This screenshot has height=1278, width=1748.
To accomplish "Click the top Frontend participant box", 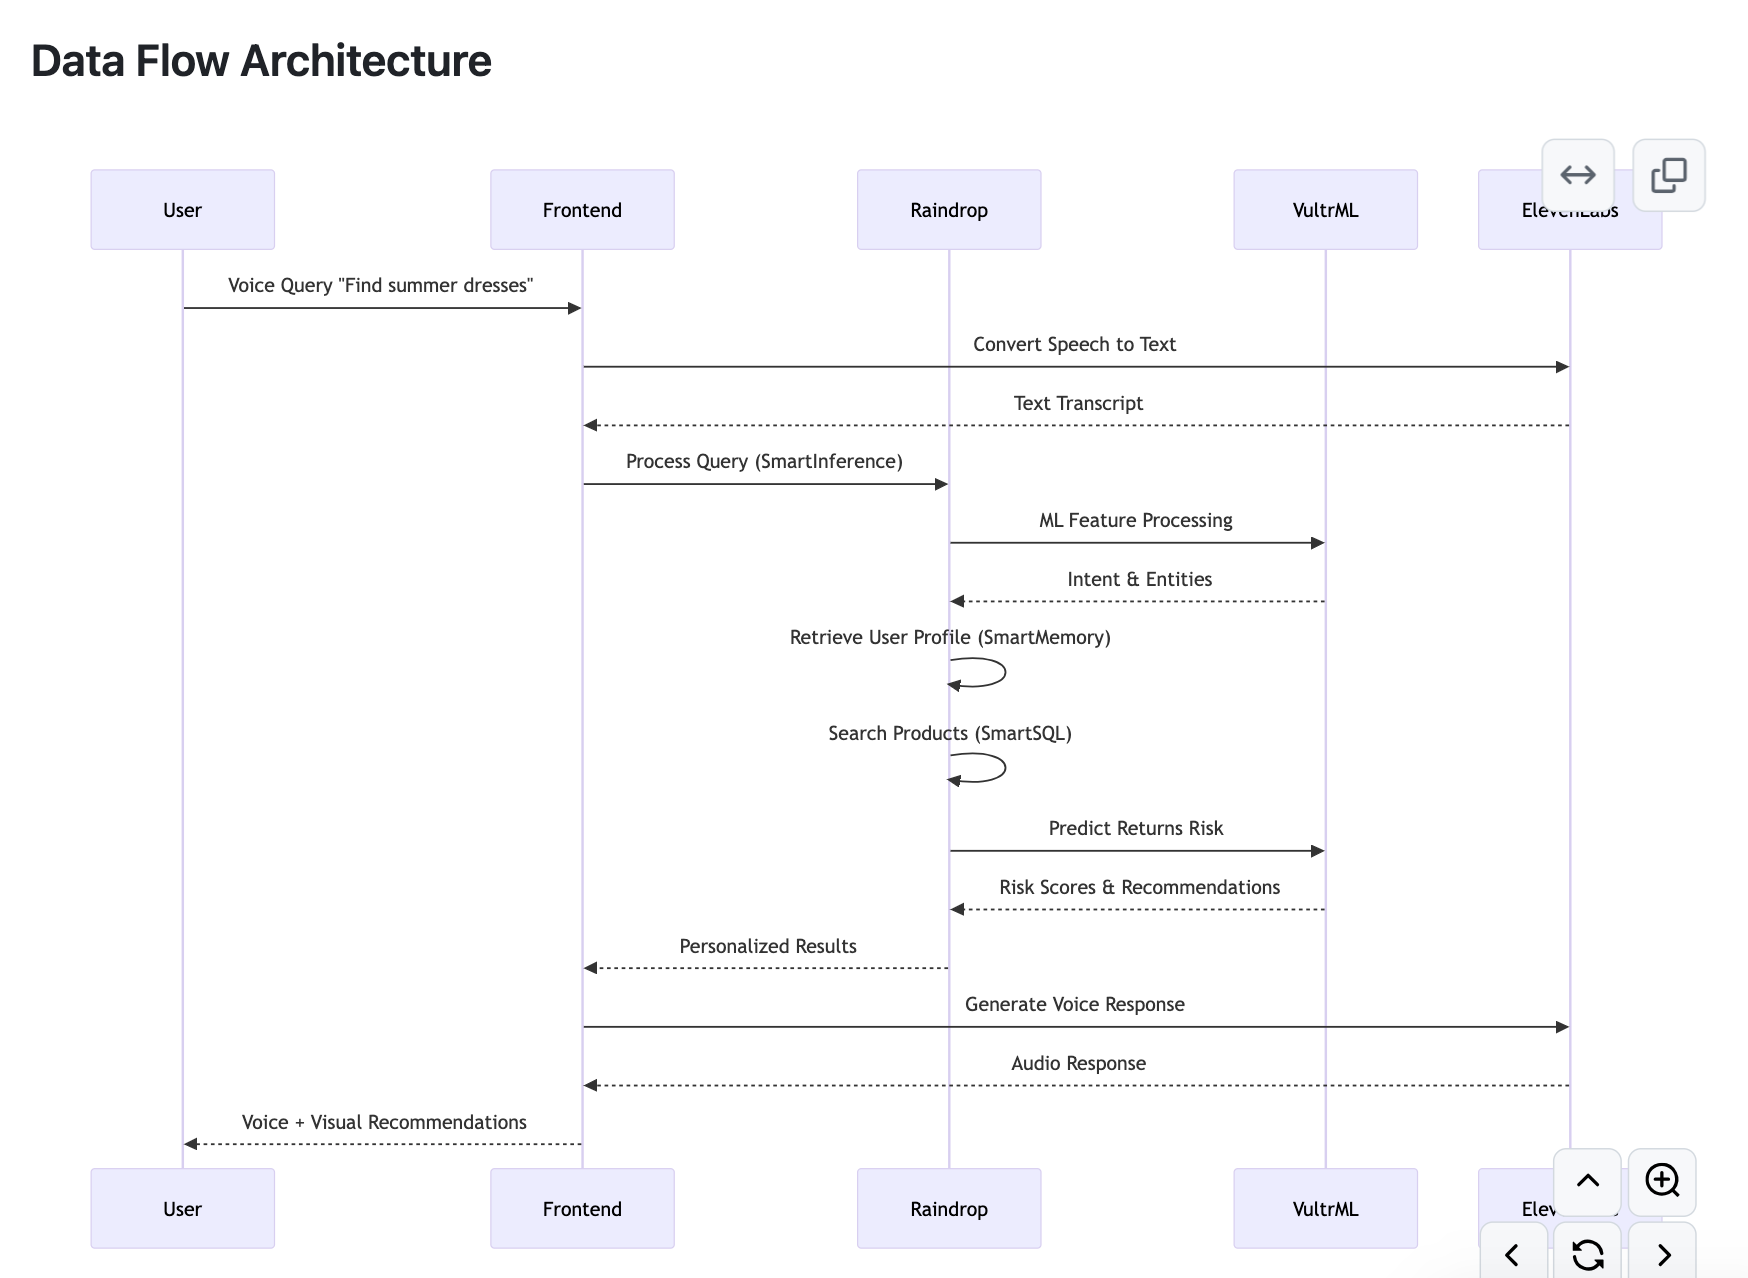I will click(582, 210).
